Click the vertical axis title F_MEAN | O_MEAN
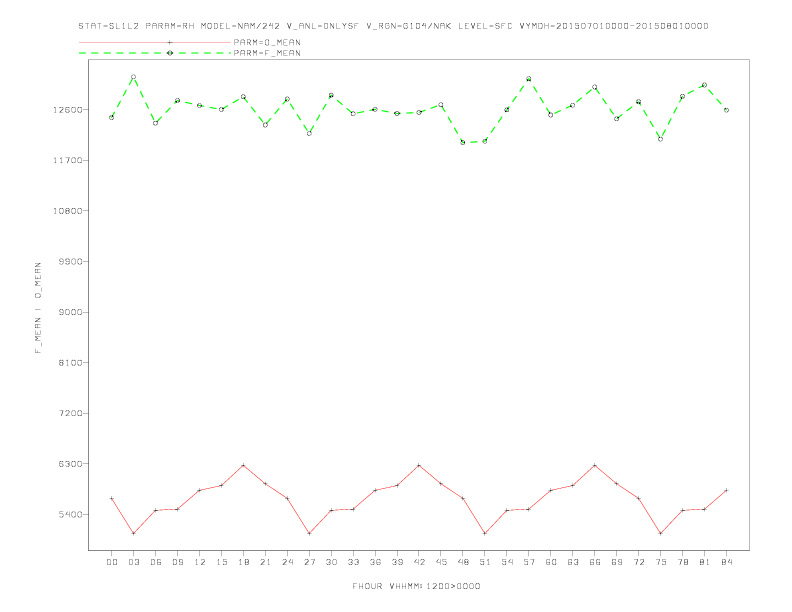The height and width of the screenshot is (612, 792). point(38,308)
